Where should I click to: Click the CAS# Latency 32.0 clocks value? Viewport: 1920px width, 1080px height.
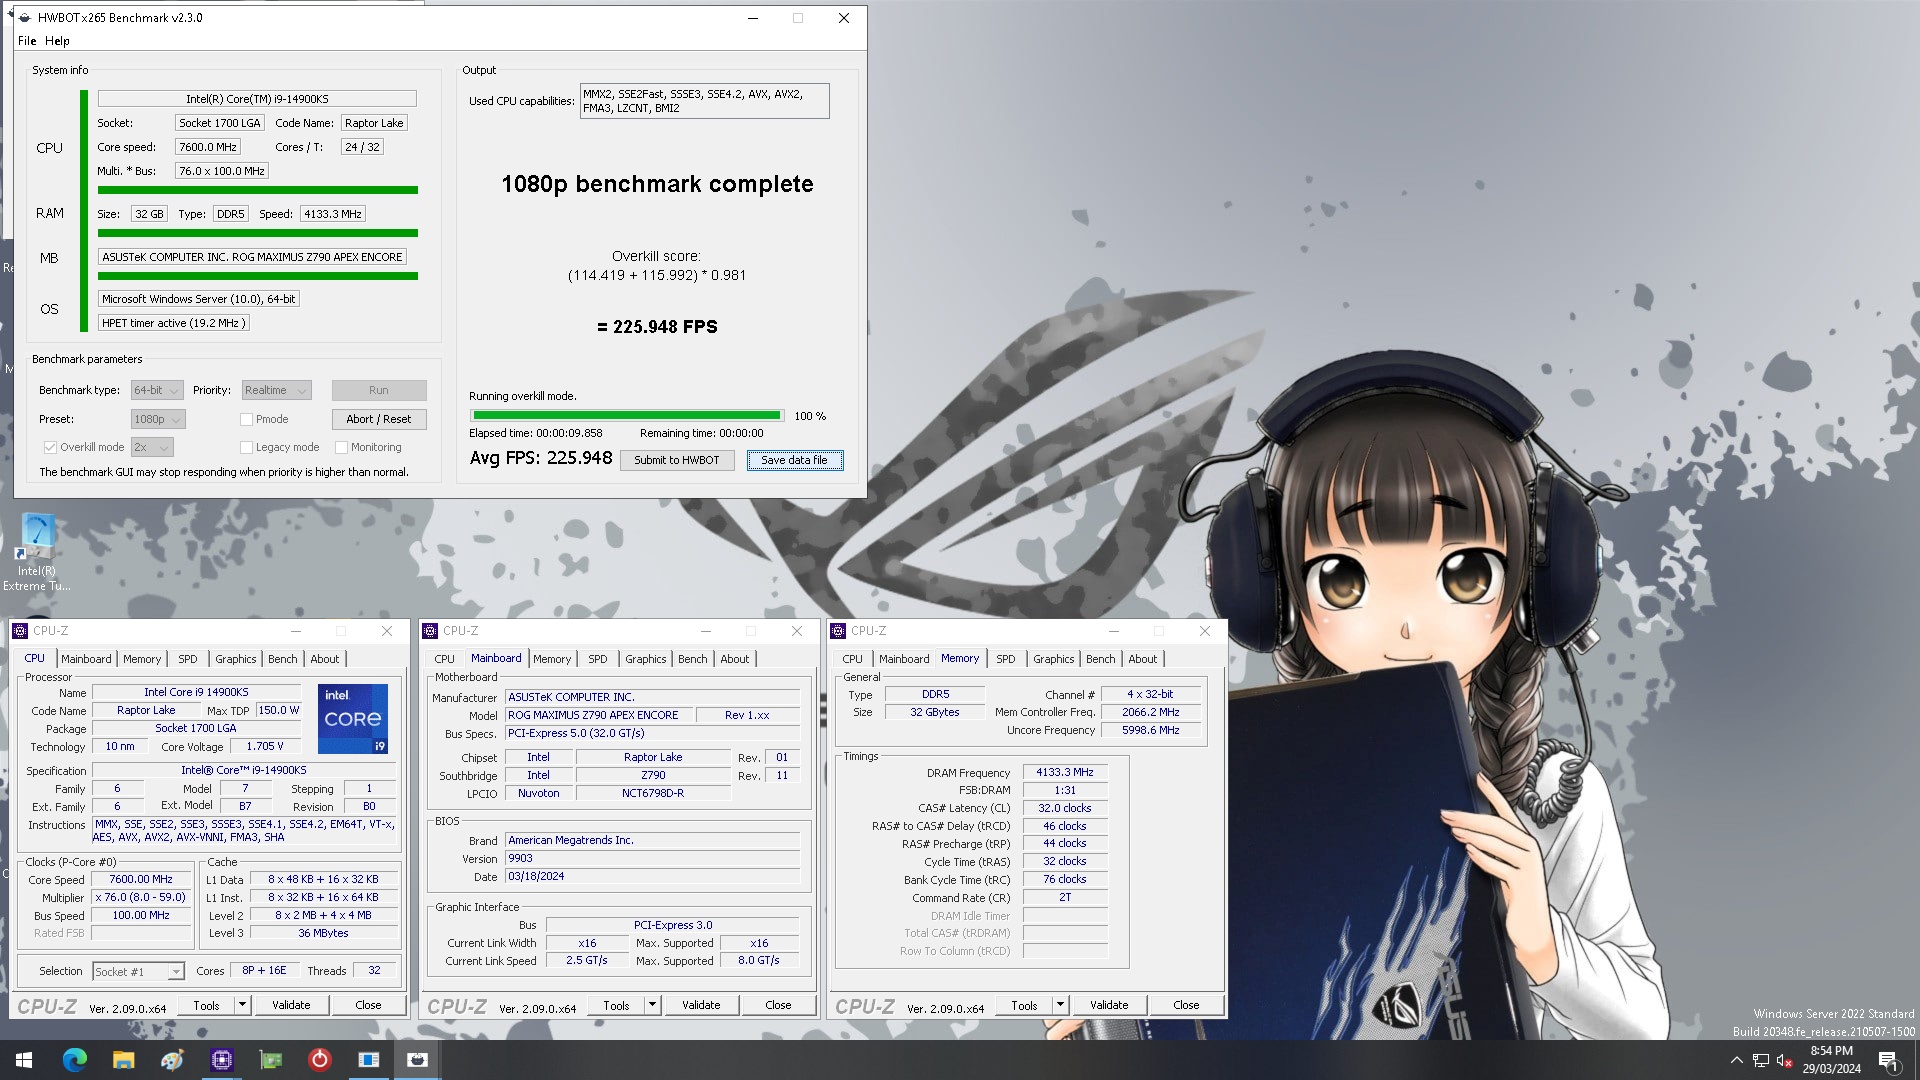[x=1064, y=808]
